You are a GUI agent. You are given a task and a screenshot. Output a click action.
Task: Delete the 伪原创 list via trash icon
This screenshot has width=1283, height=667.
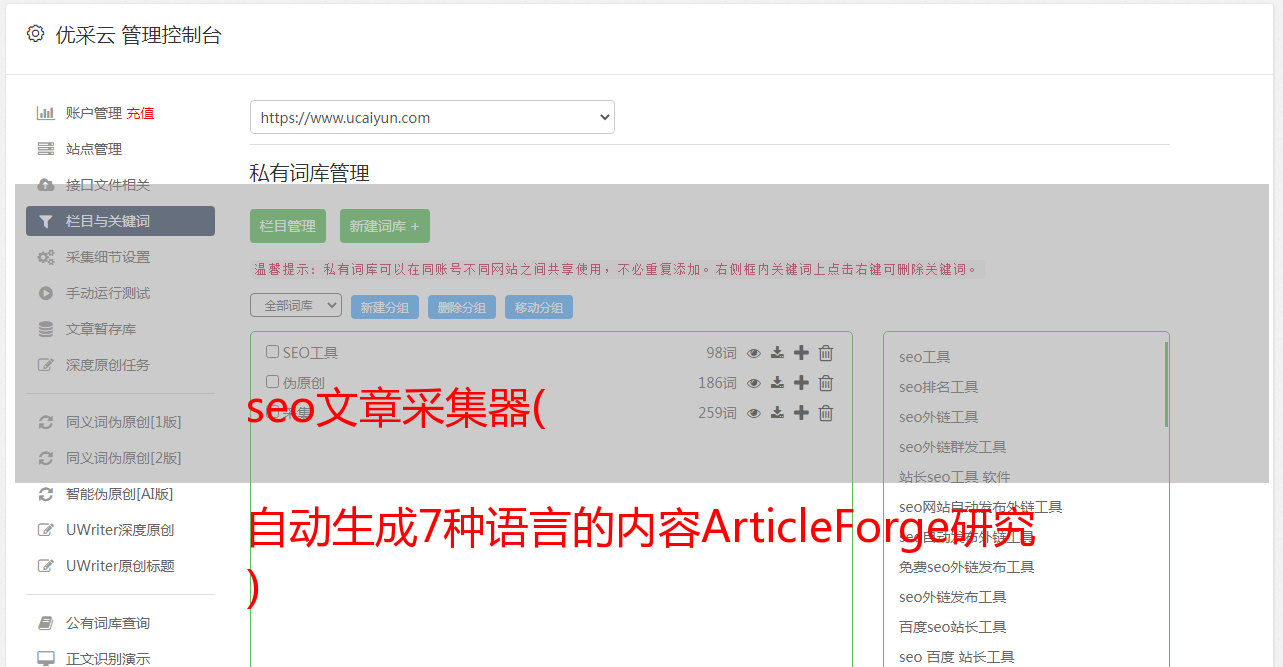coord(826,383)
